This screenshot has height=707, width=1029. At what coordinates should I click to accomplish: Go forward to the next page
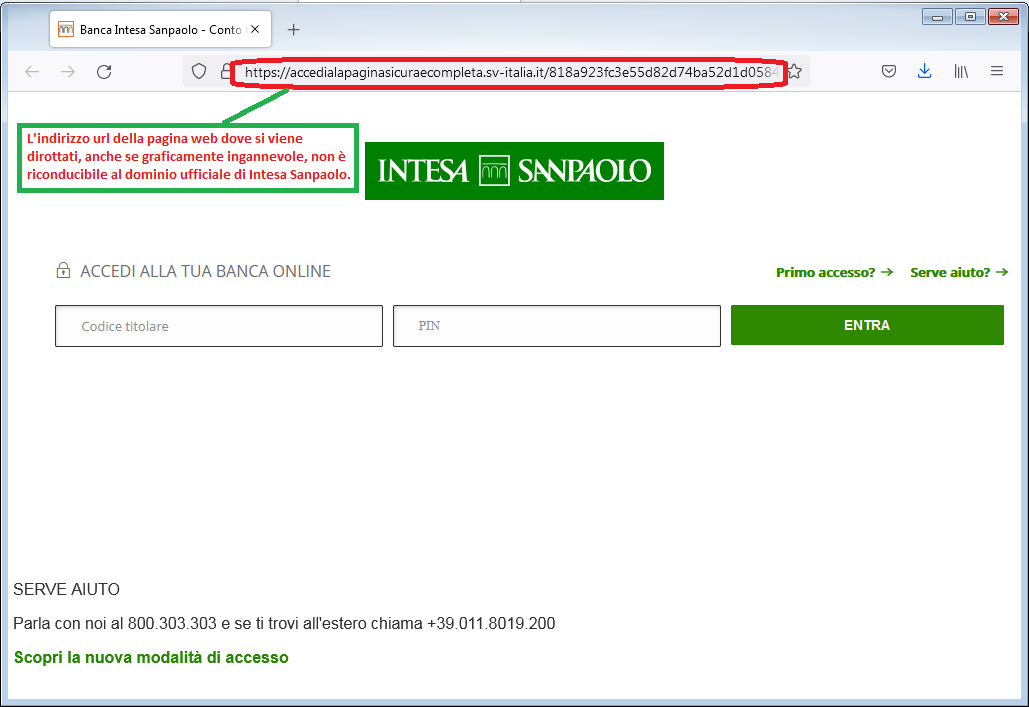click(68, 72)
